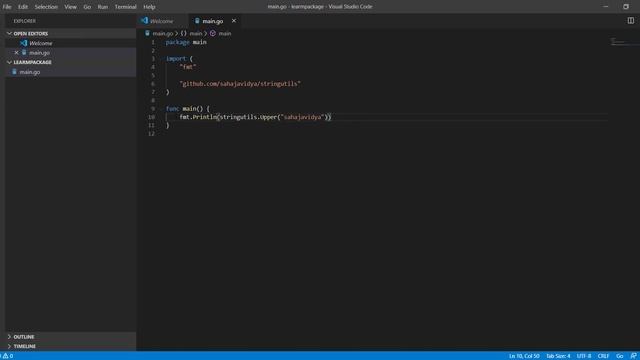Screen dimensions: 640x360
Task: Change CRLF end of line sequence
Action: pos(603,356)
